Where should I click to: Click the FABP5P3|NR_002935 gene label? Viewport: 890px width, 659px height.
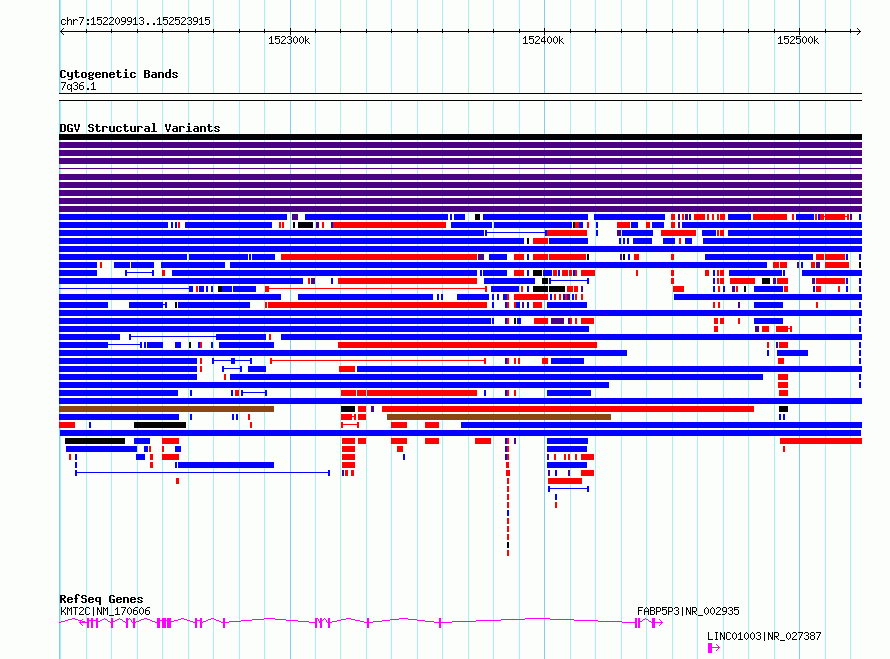[x=688, y=611]
